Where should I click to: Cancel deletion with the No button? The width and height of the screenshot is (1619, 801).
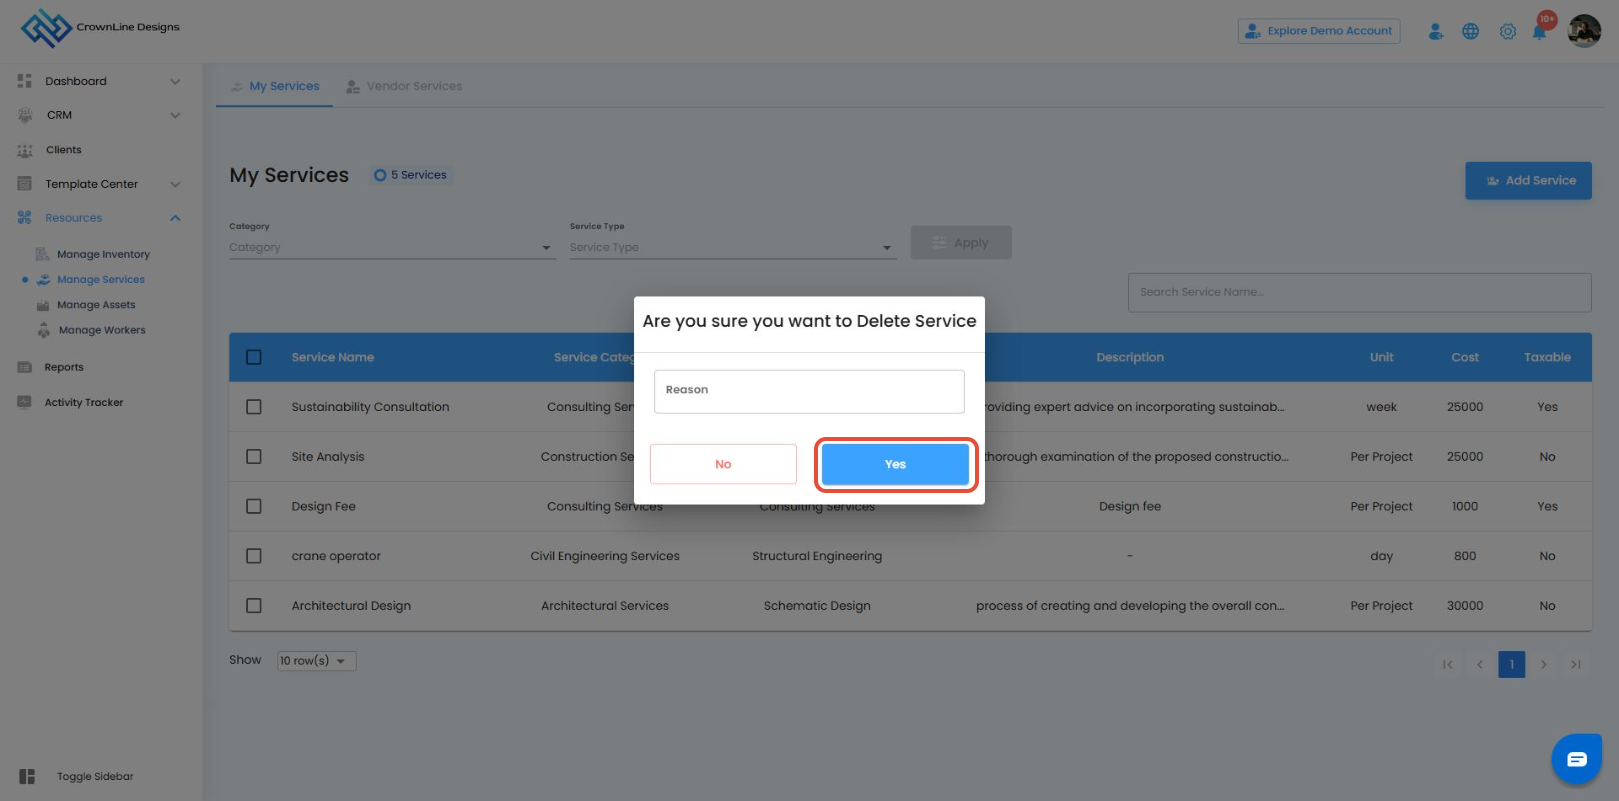[723, 464]
